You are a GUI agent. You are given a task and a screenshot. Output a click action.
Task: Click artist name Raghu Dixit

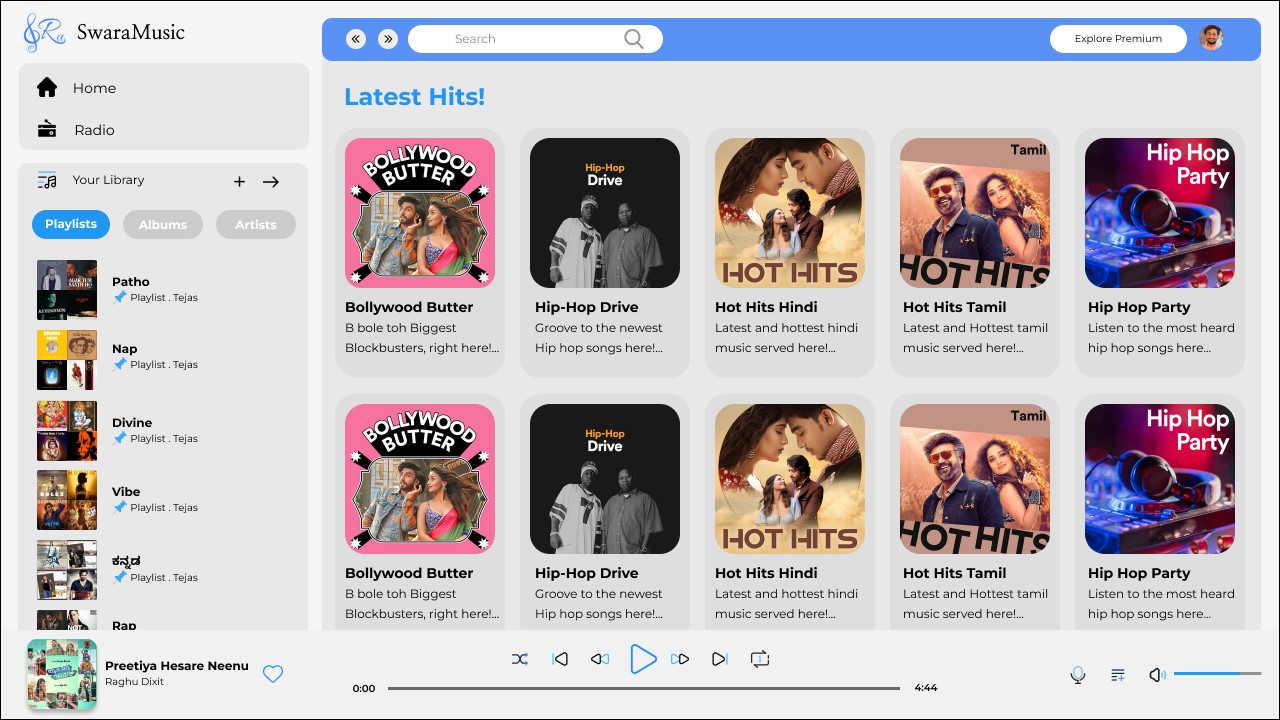point(134,682)
